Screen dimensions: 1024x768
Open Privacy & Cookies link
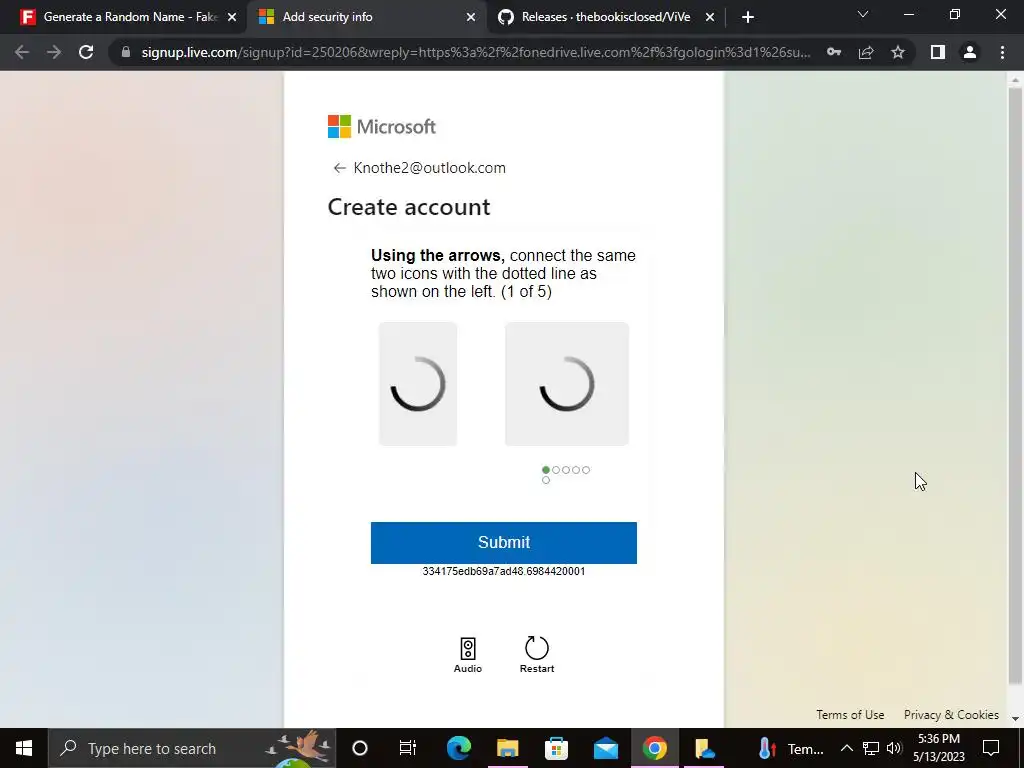(x=951, y=714)
